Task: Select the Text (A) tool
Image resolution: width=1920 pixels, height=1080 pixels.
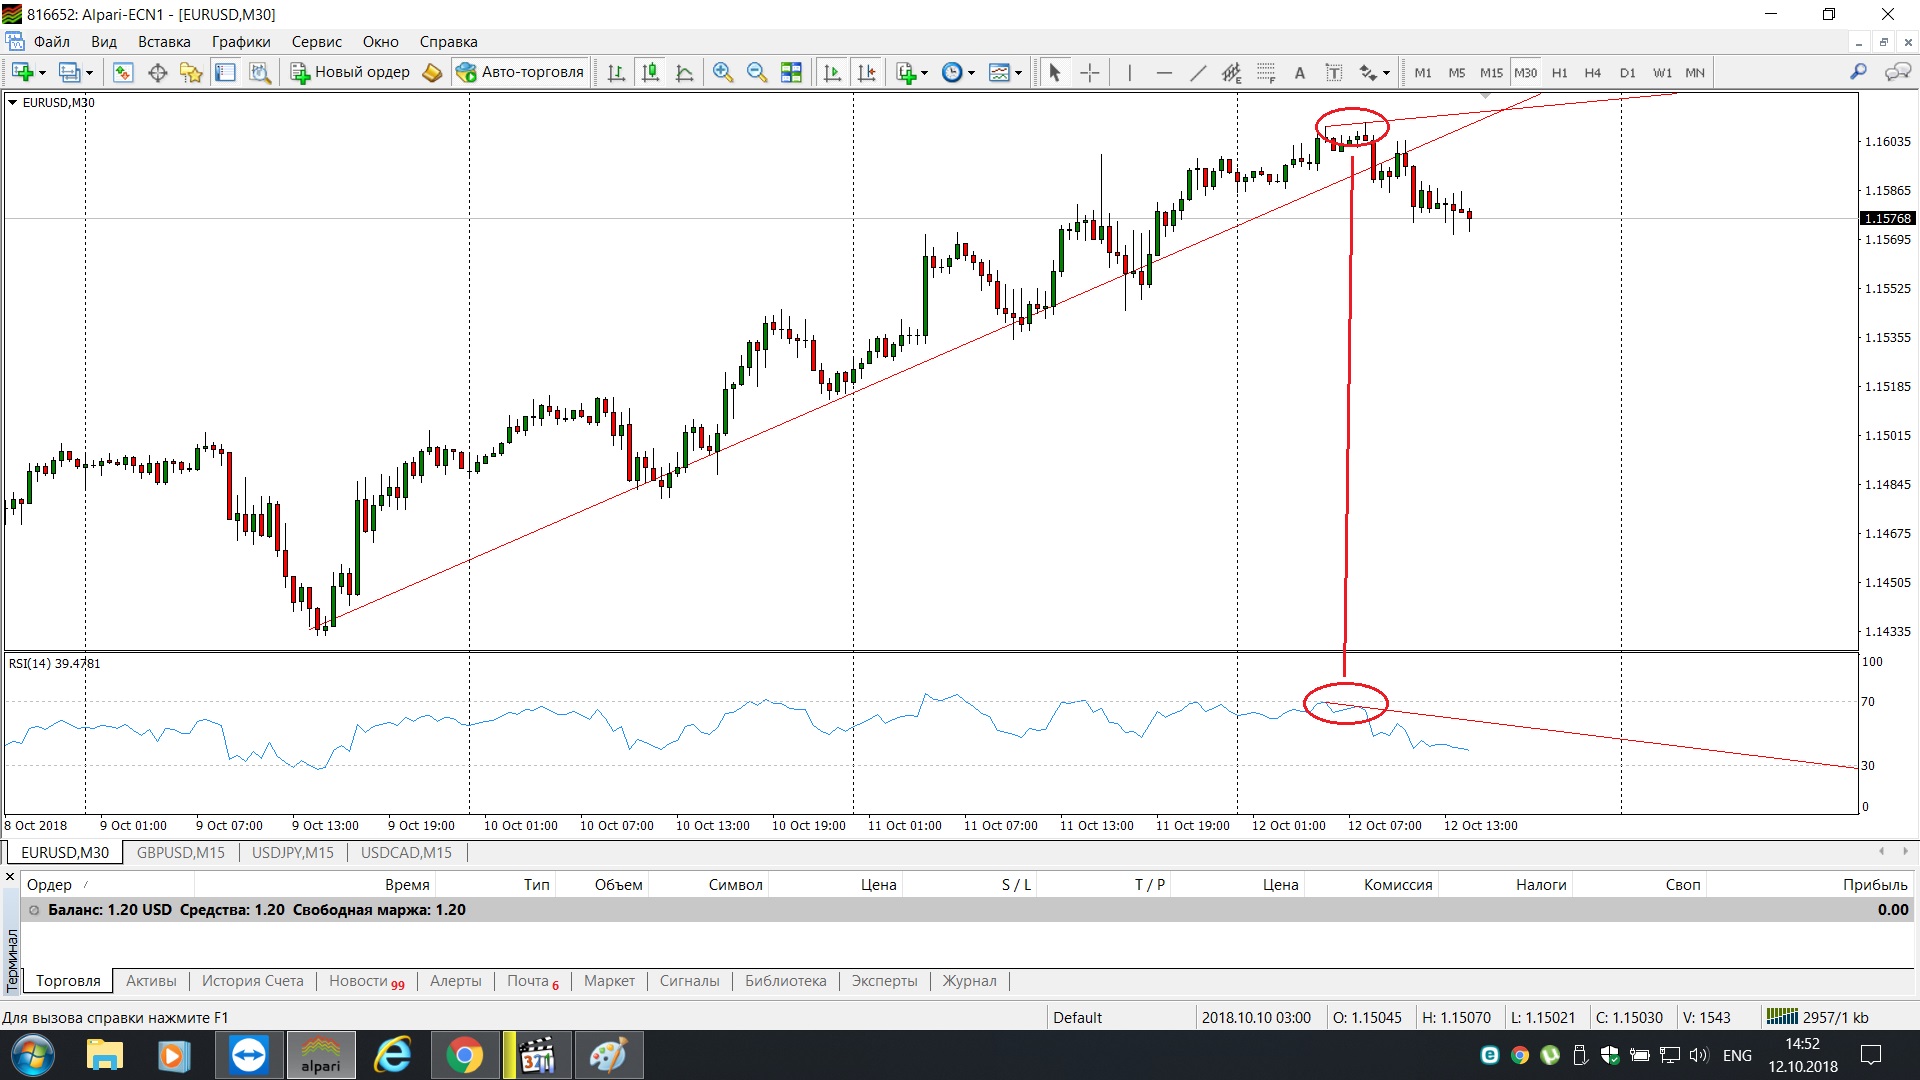Action: click(1299, 72)
